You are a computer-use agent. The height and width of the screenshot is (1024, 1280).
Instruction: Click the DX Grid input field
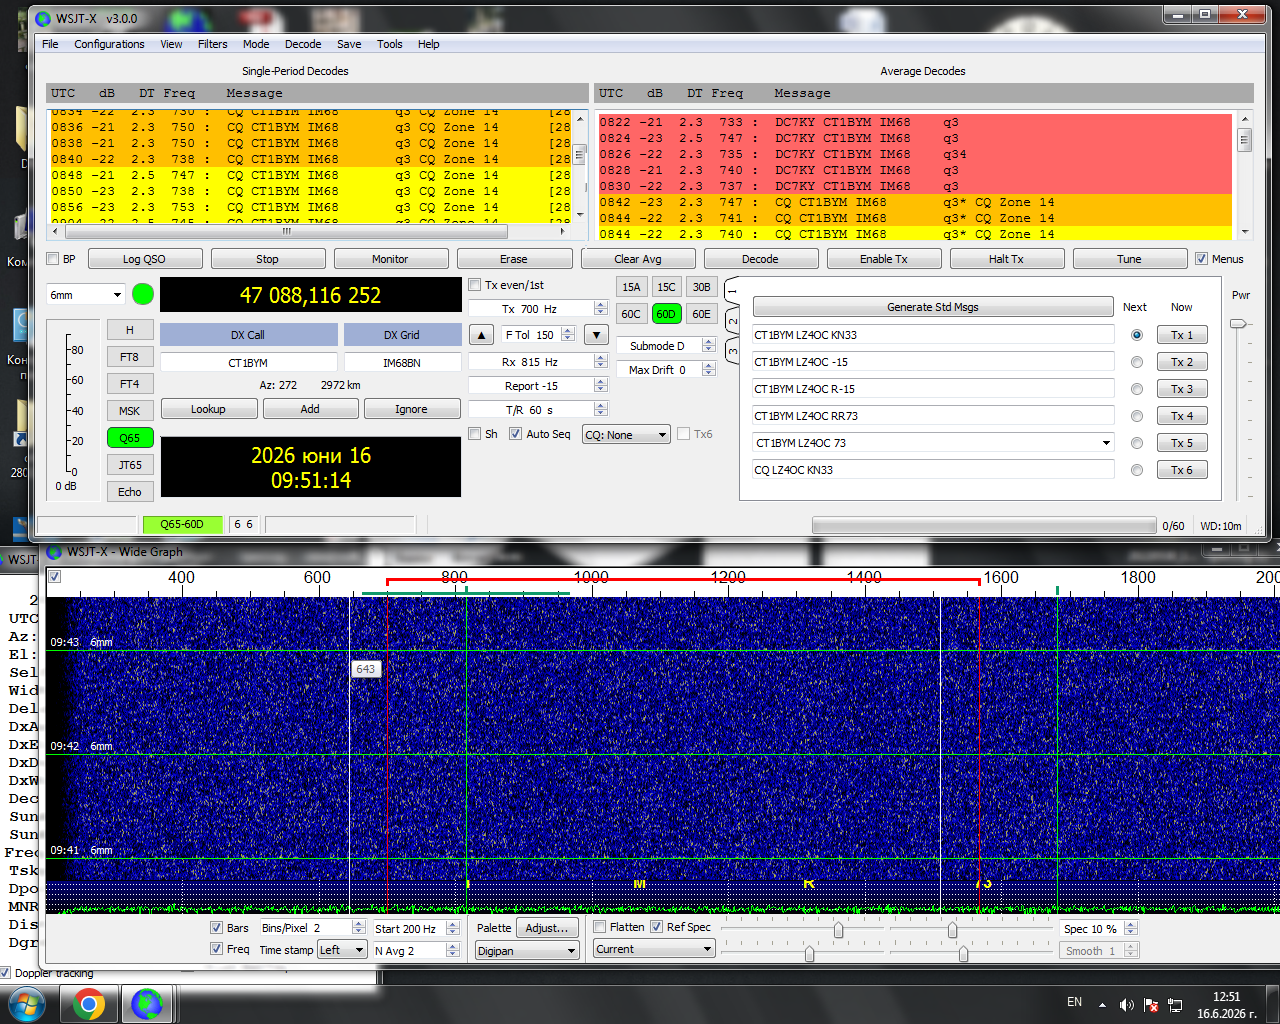(402, 363)
